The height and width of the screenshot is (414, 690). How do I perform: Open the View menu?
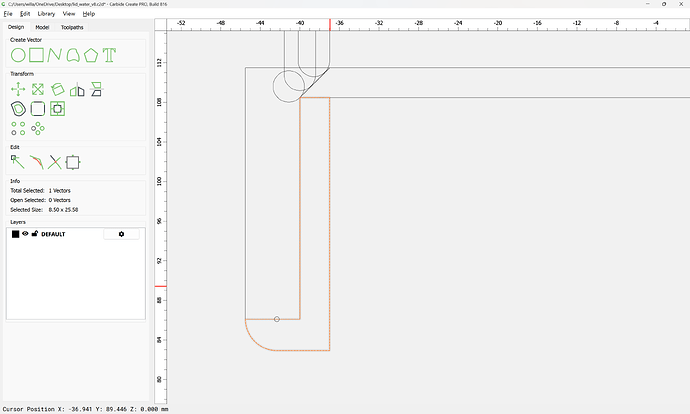click(69, 14)
